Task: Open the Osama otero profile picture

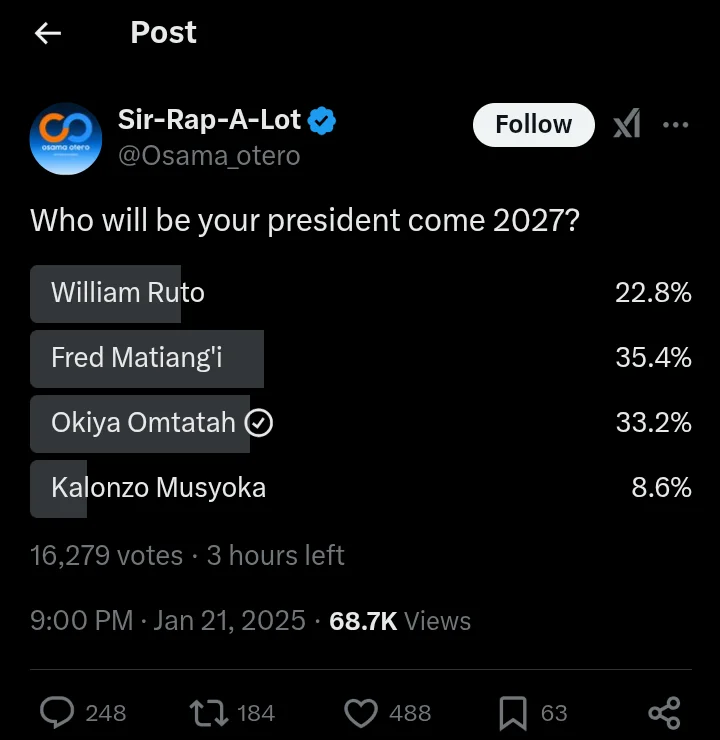Action: [66, 139]
